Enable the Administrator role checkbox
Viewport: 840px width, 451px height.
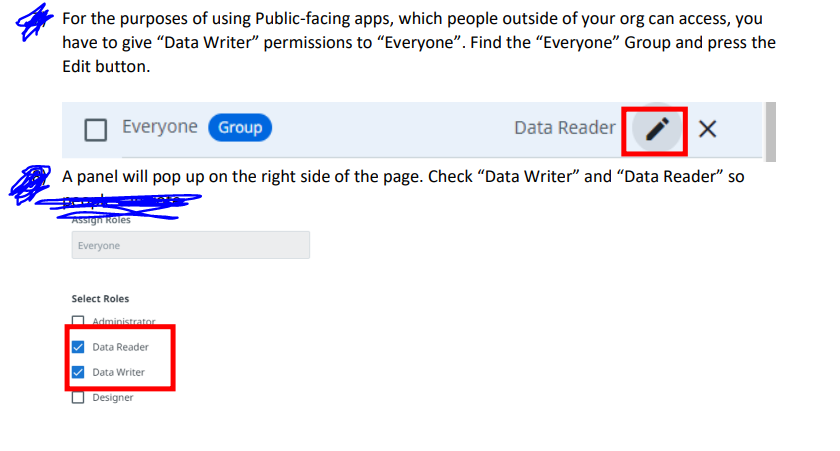pos(78,321)
